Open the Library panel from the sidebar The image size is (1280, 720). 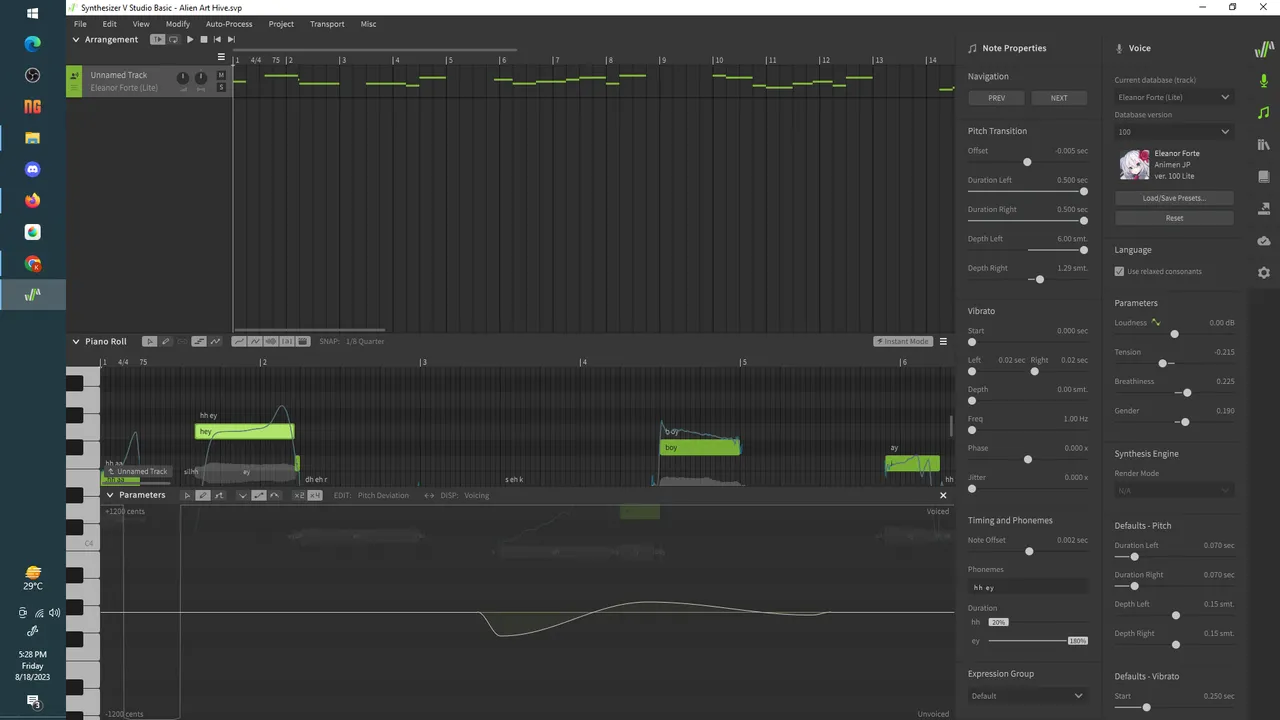click(x=1264, y=145)
